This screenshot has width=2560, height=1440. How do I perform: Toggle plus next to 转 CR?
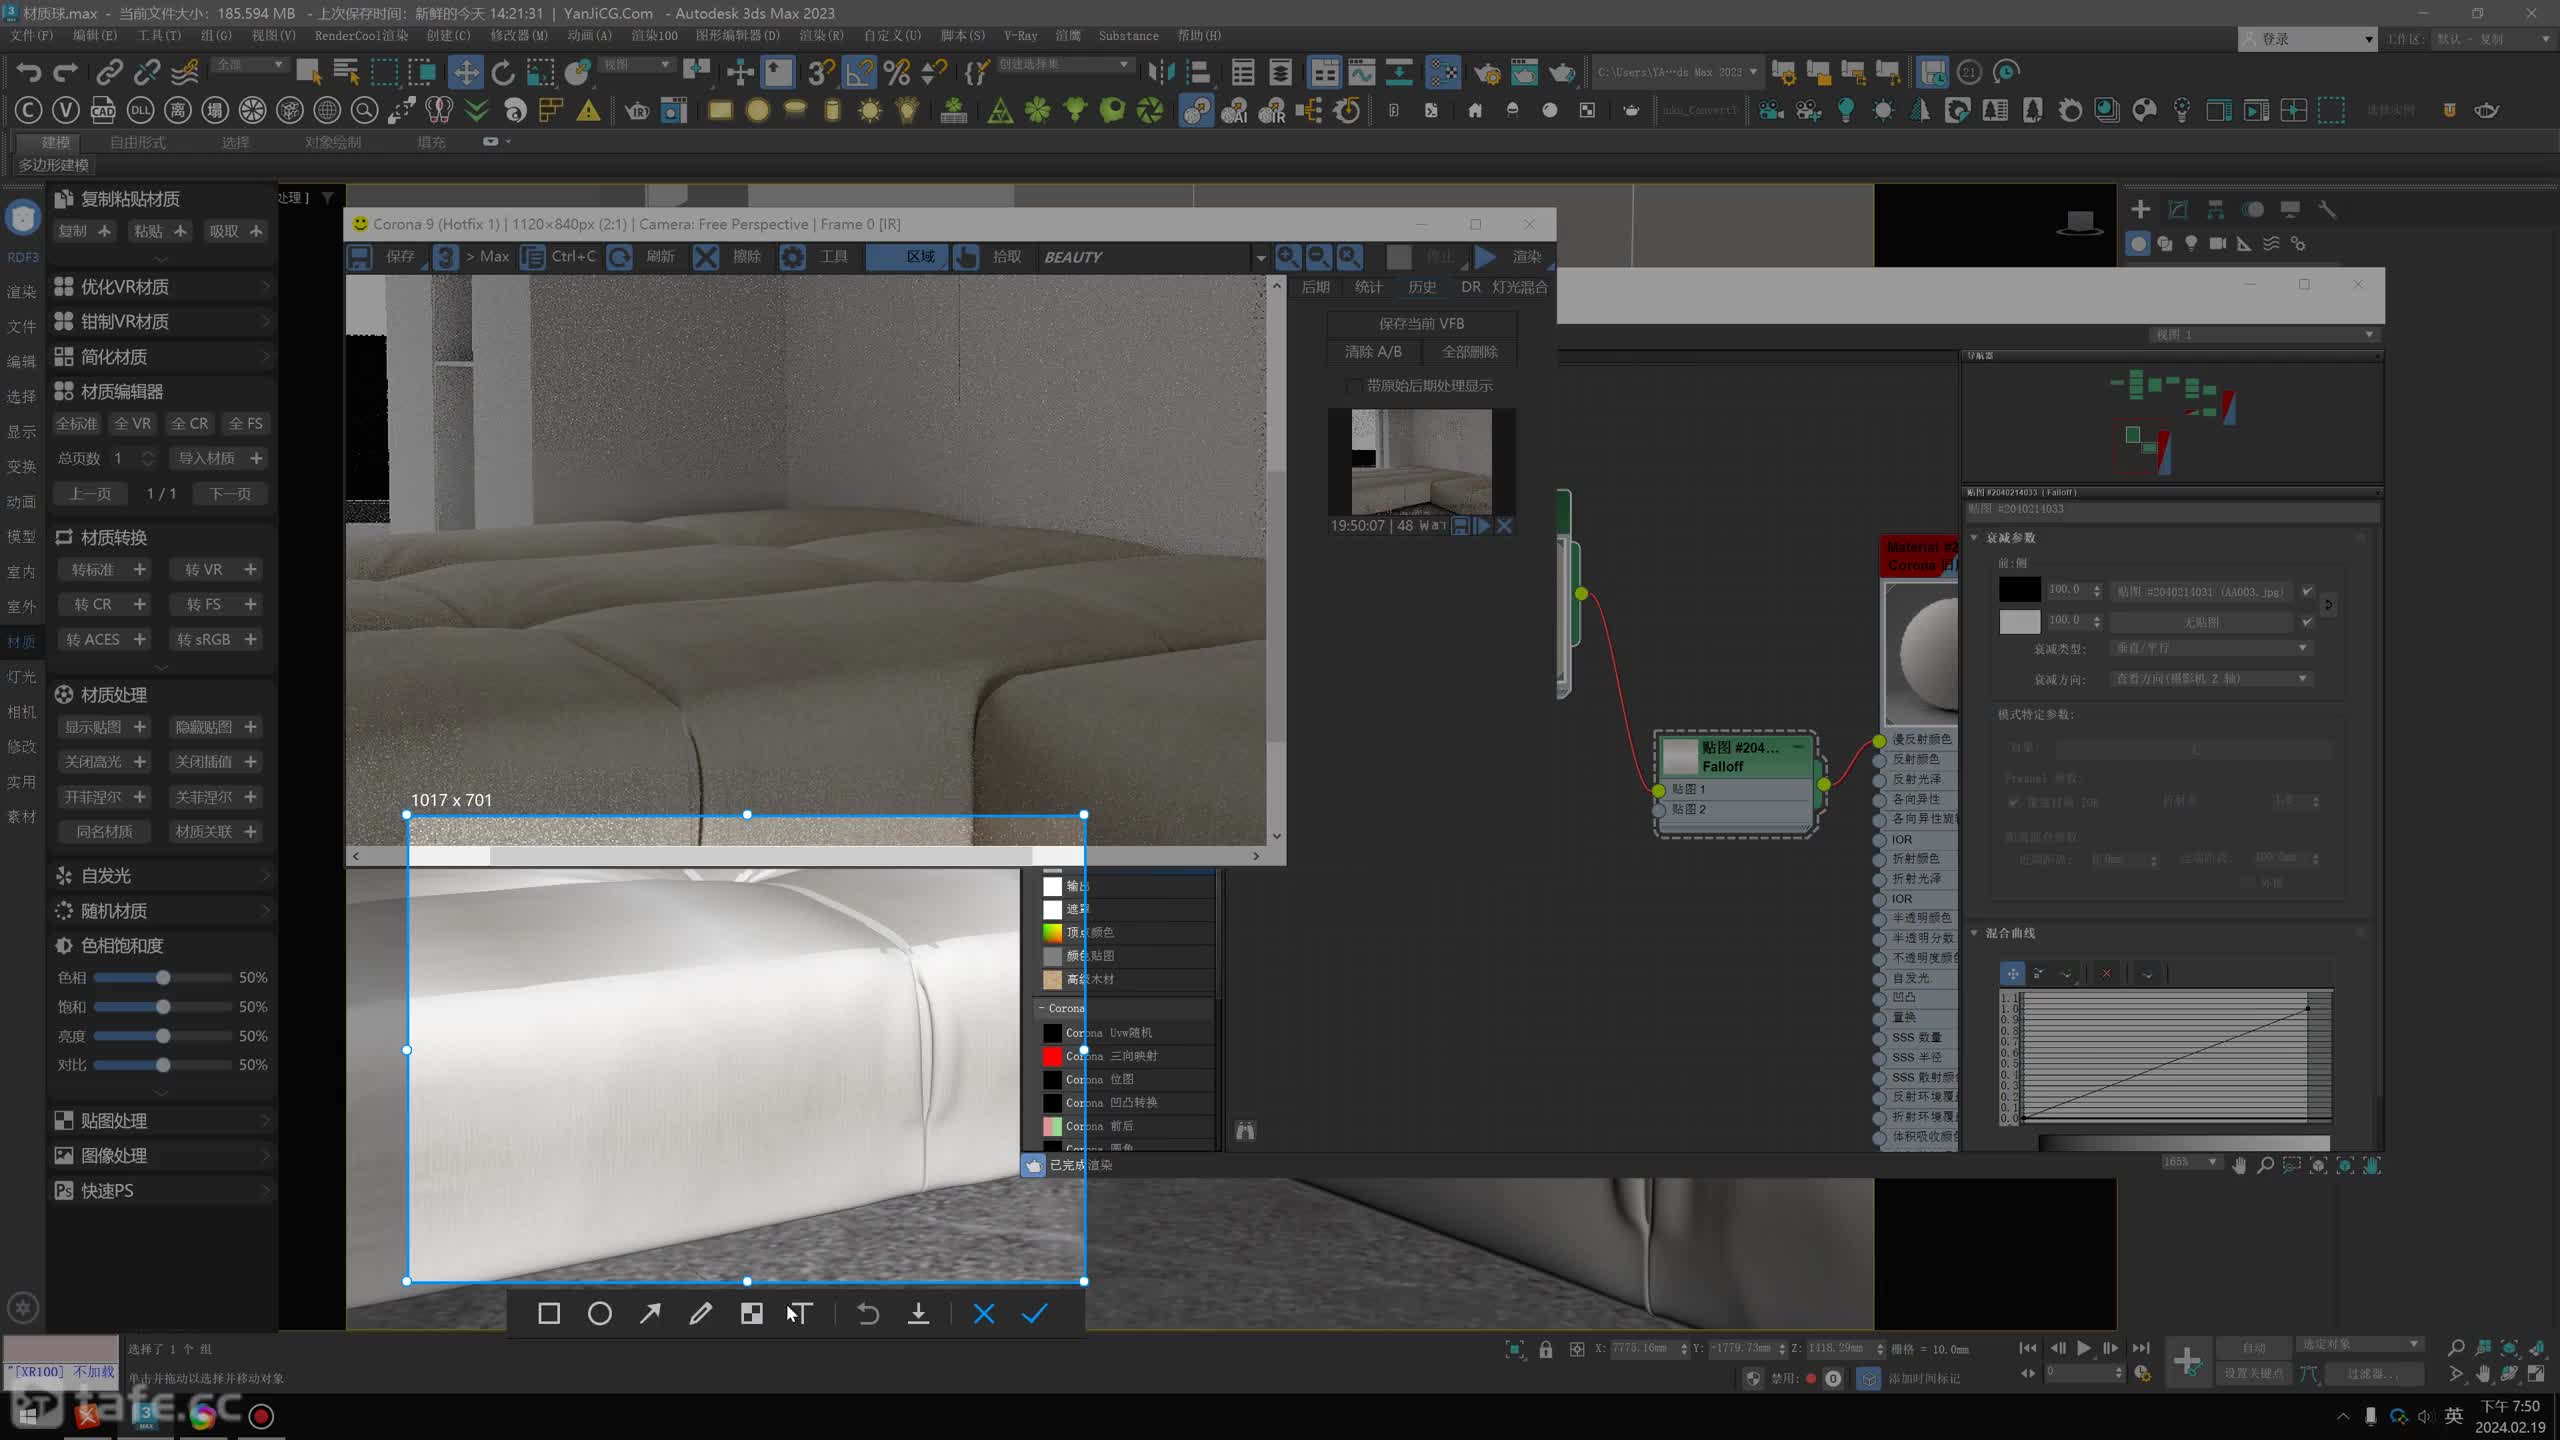(140, 604)
